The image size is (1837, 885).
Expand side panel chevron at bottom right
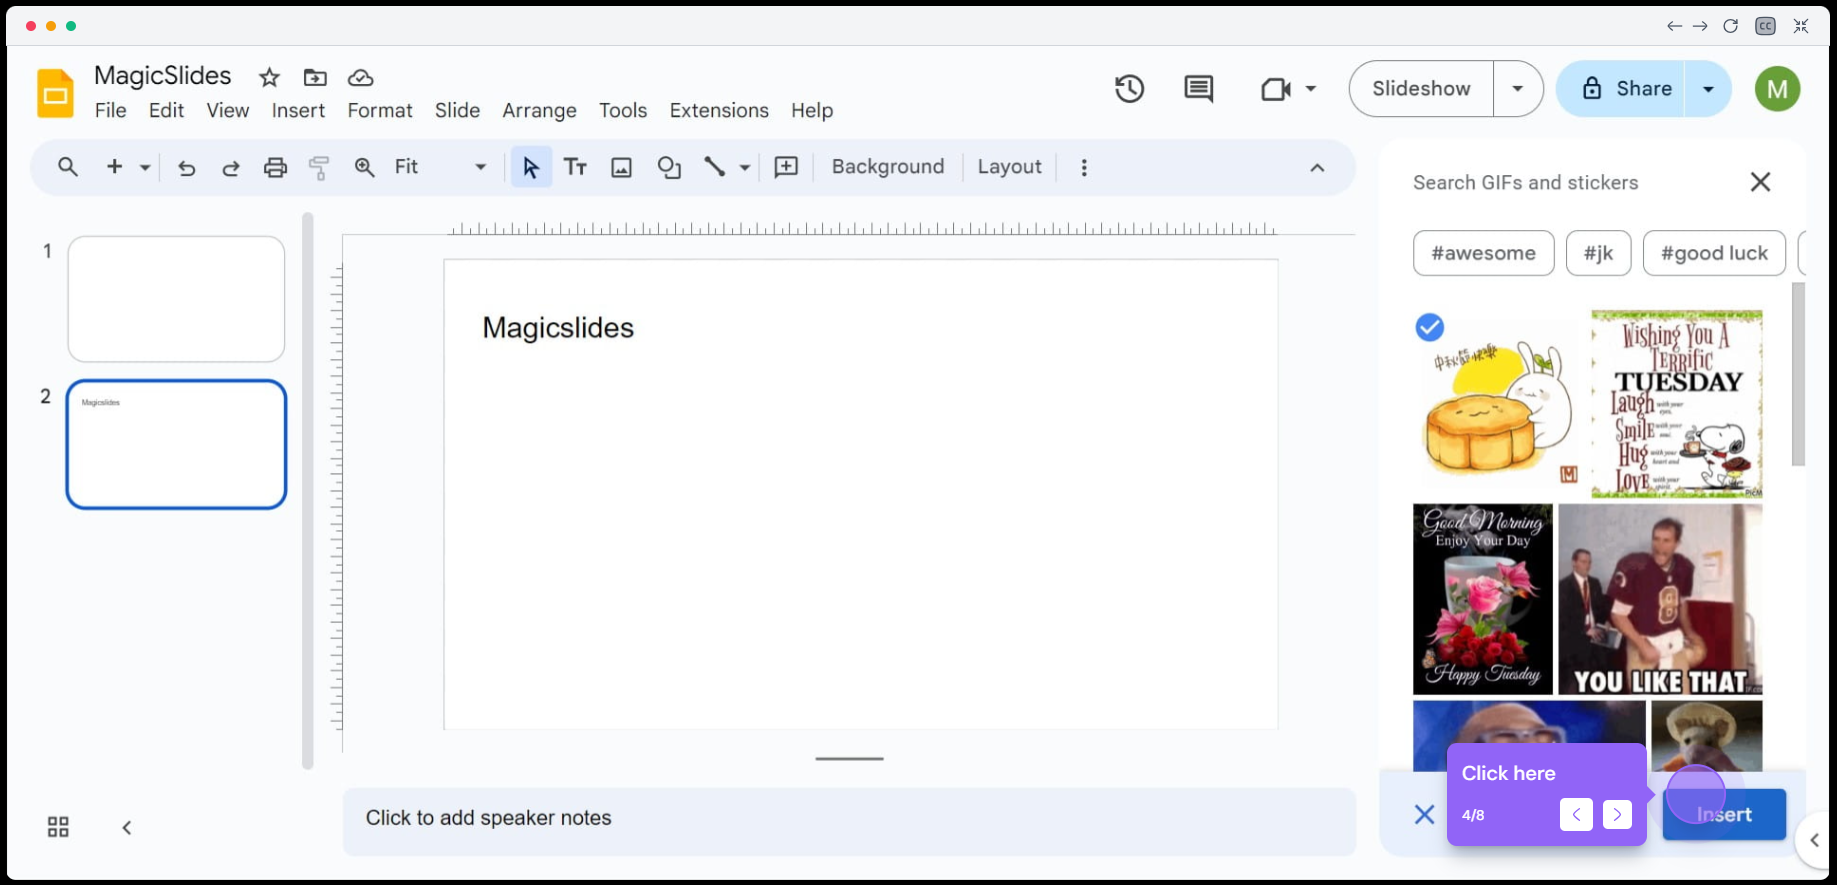click(1814, 840)
